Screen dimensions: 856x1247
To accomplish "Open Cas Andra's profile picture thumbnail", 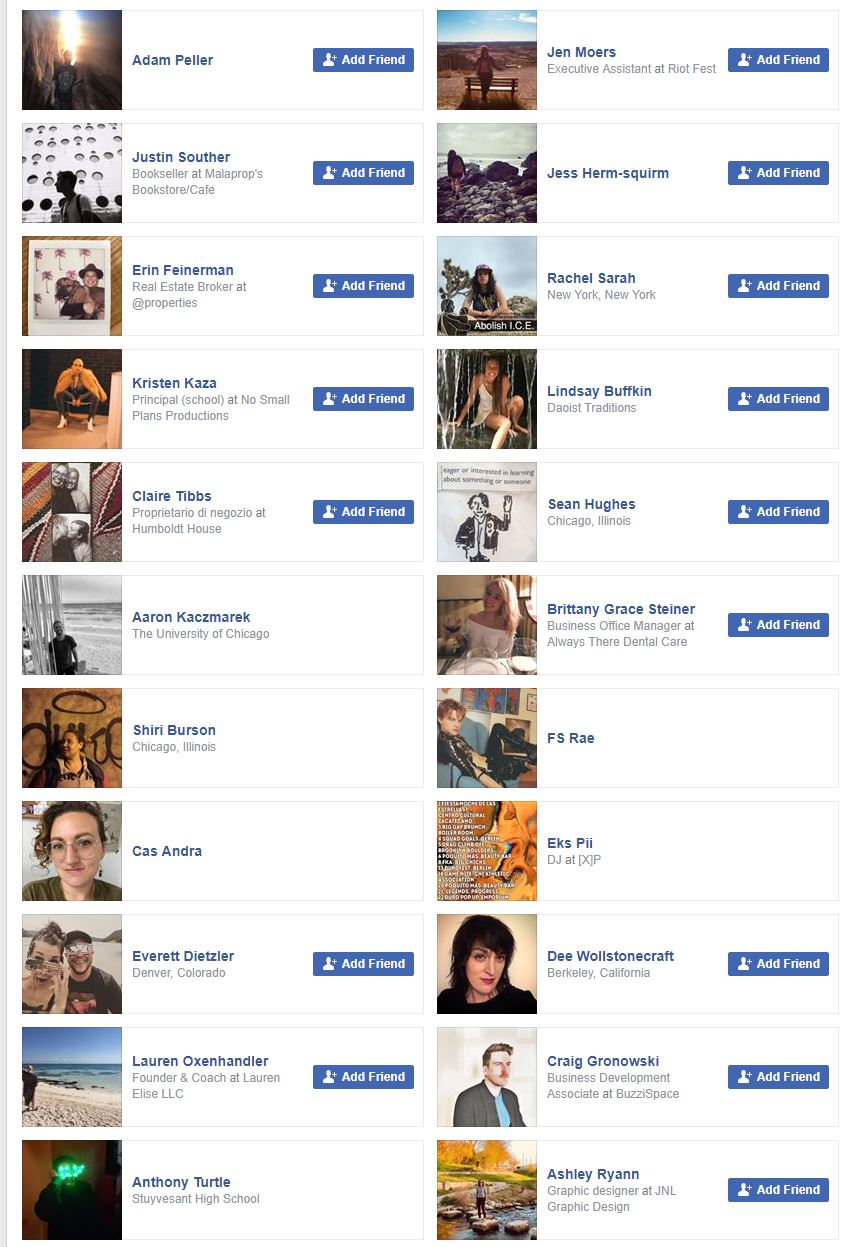I will click(72, 851).
